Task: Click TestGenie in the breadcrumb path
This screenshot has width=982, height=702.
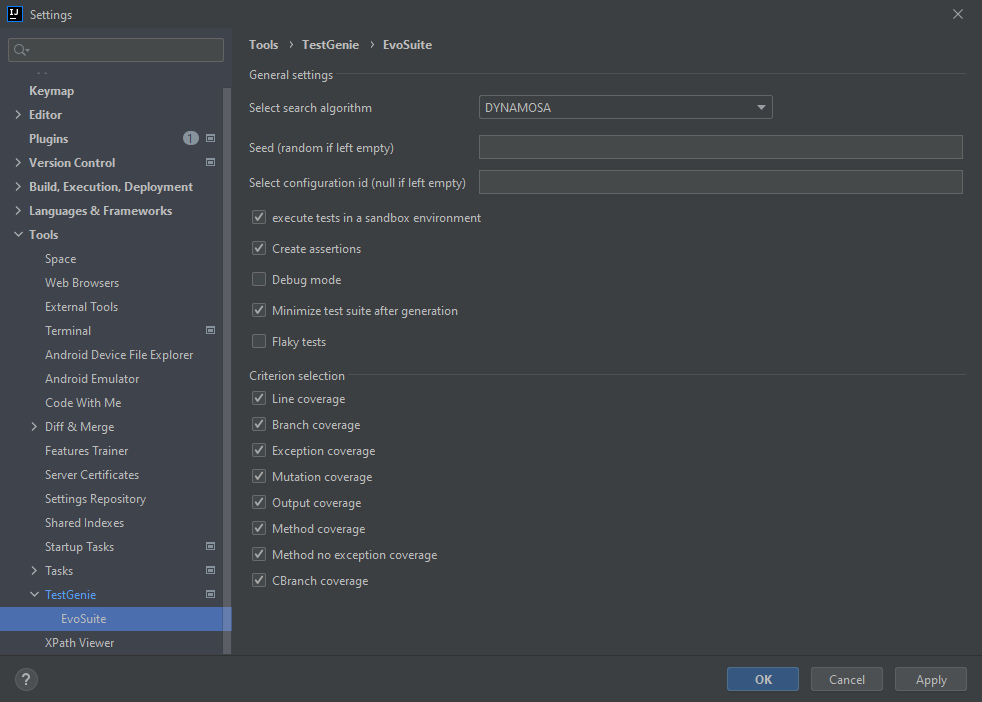Action: click(x=330, y=44)
